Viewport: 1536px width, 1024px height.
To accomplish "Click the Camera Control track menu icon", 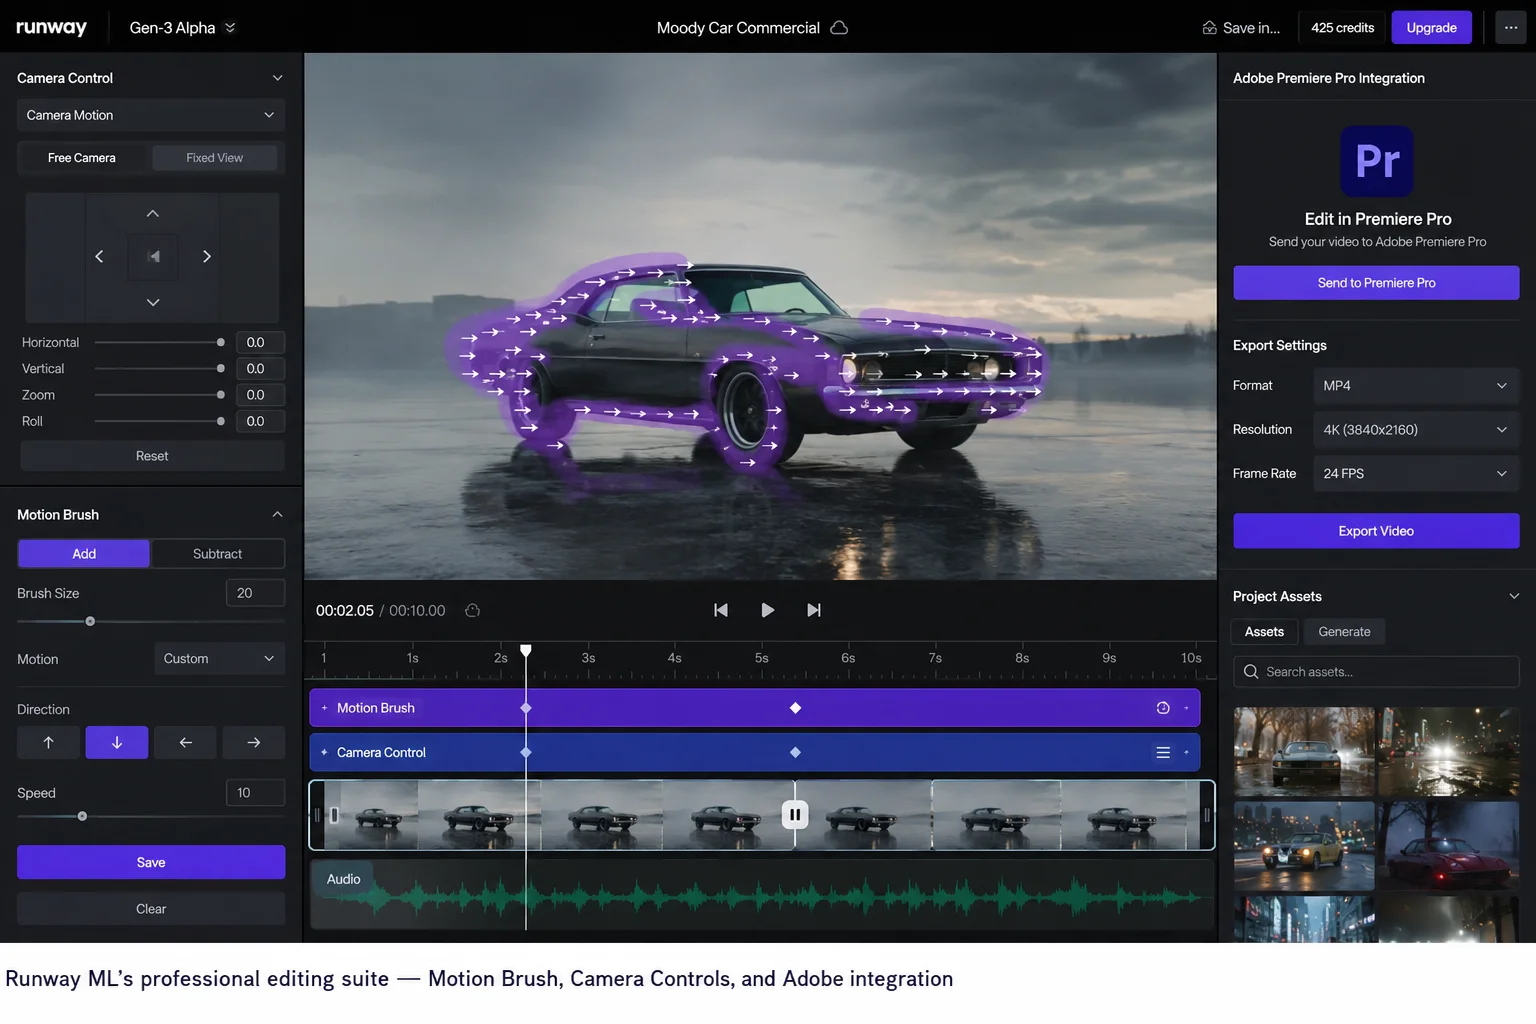I will 1163,753.
